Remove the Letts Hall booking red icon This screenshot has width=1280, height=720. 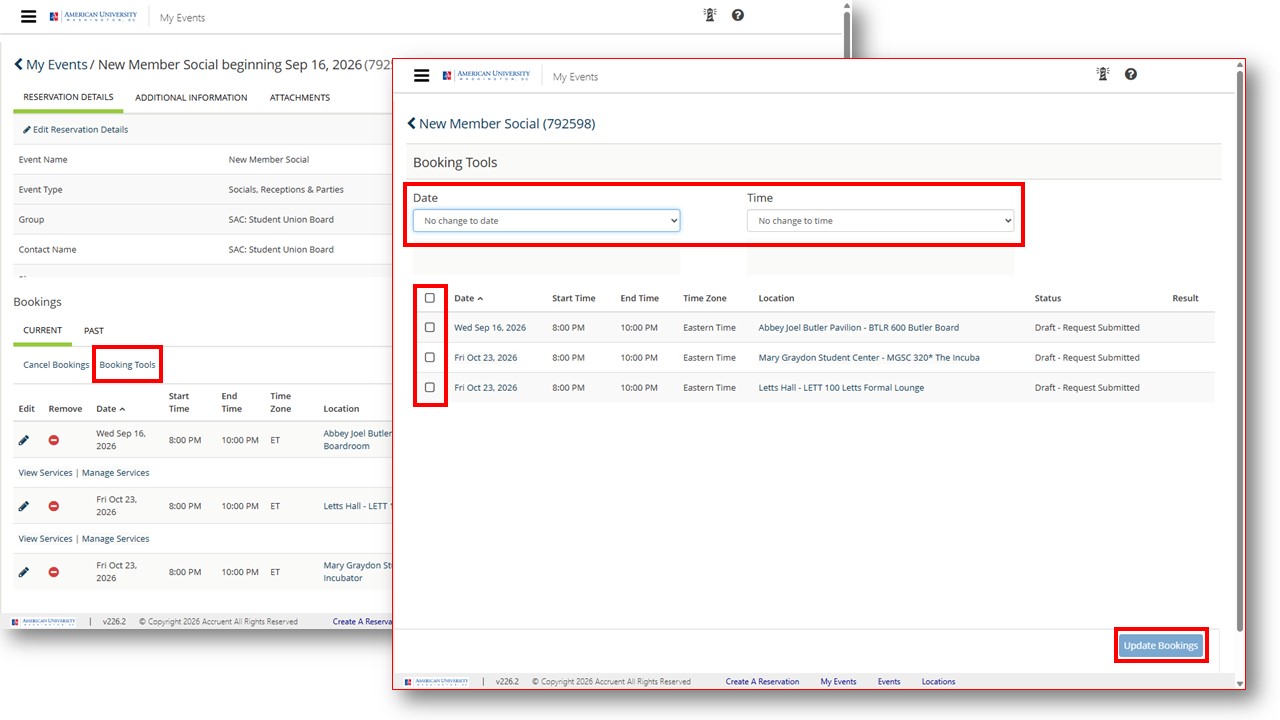click(x=54, y=506)
